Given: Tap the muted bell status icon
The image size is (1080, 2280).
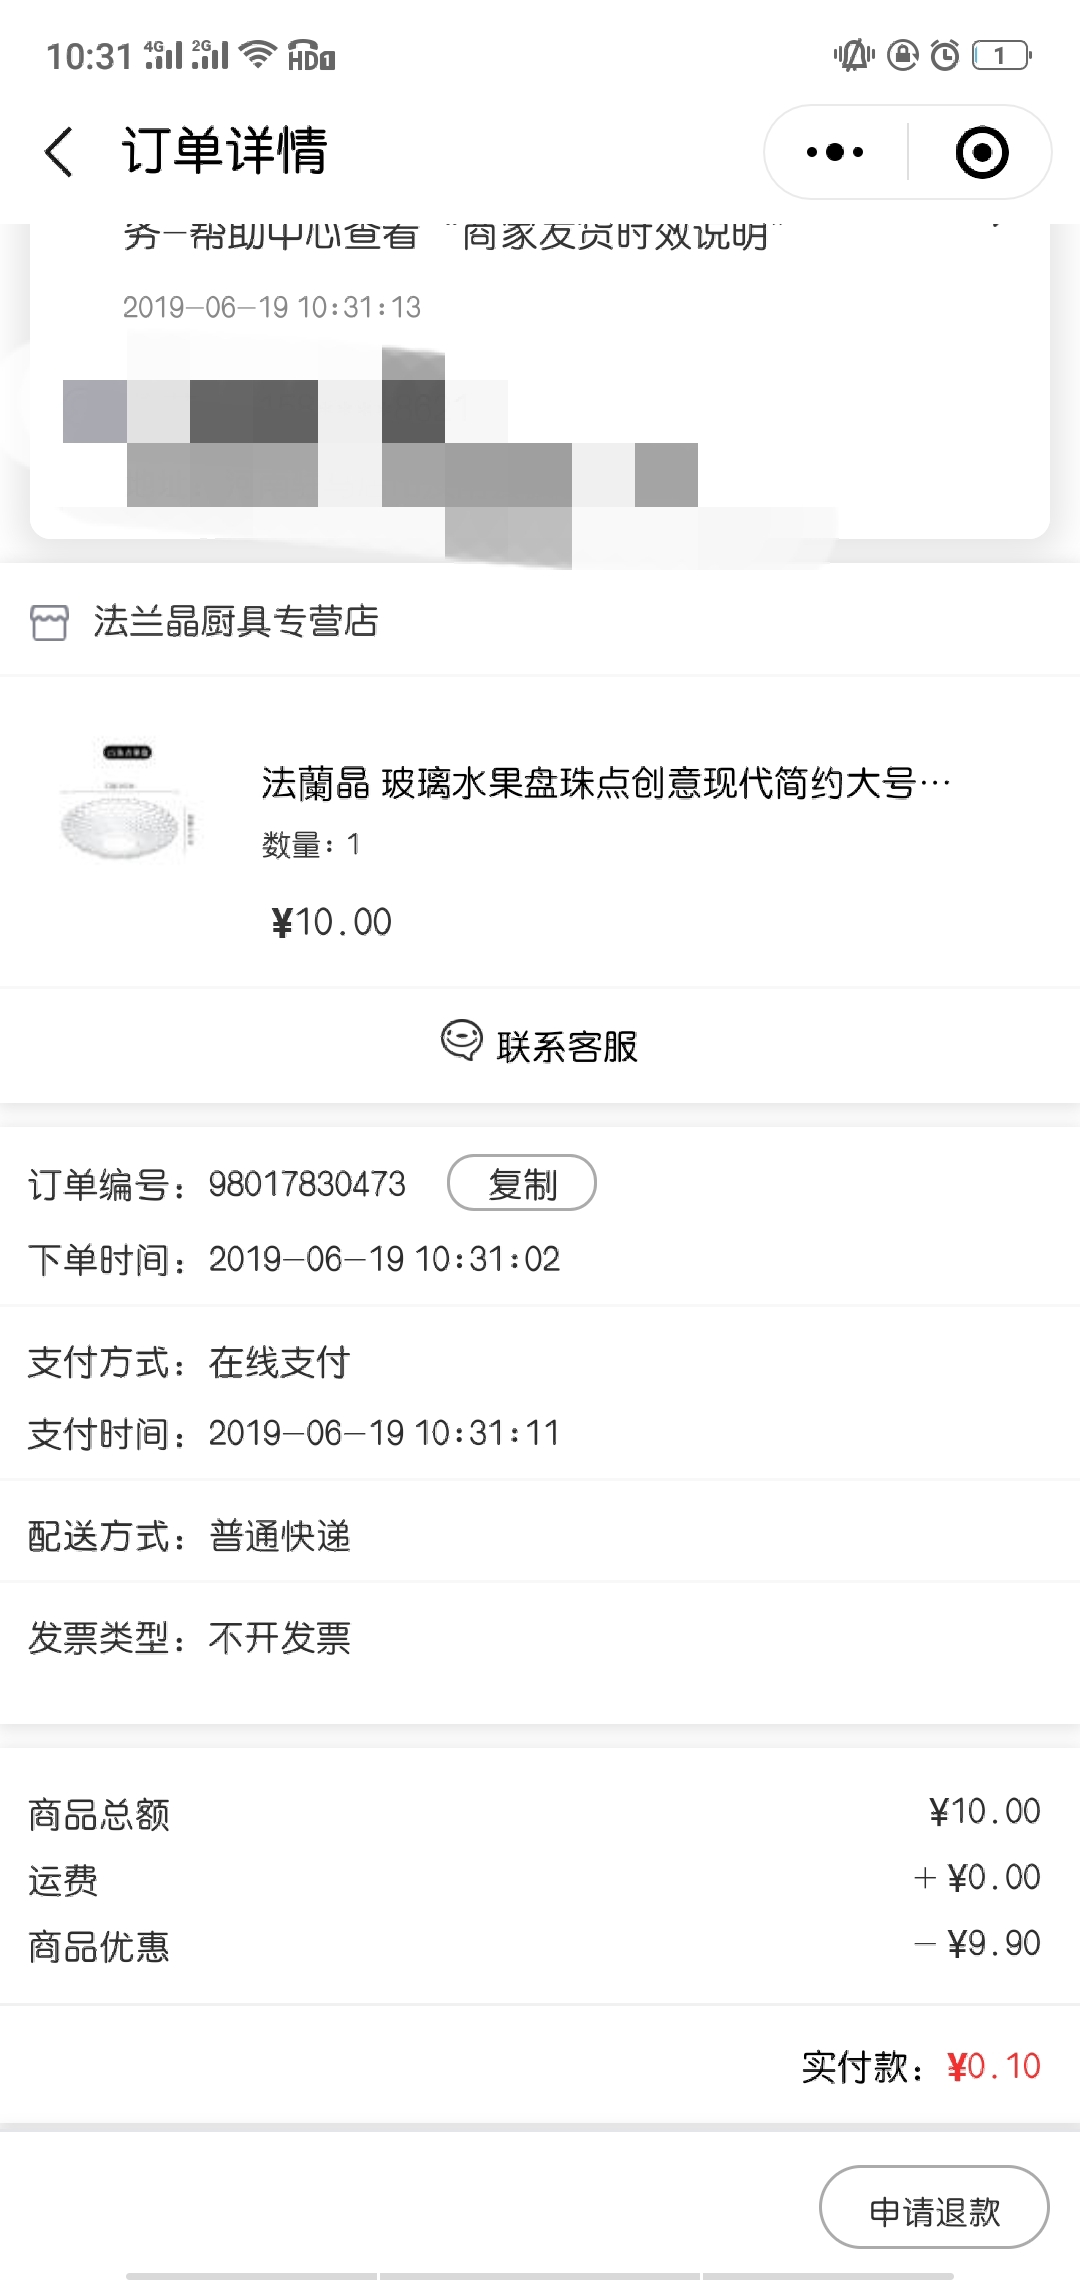Looking at the screenshot, I should 854,55.
